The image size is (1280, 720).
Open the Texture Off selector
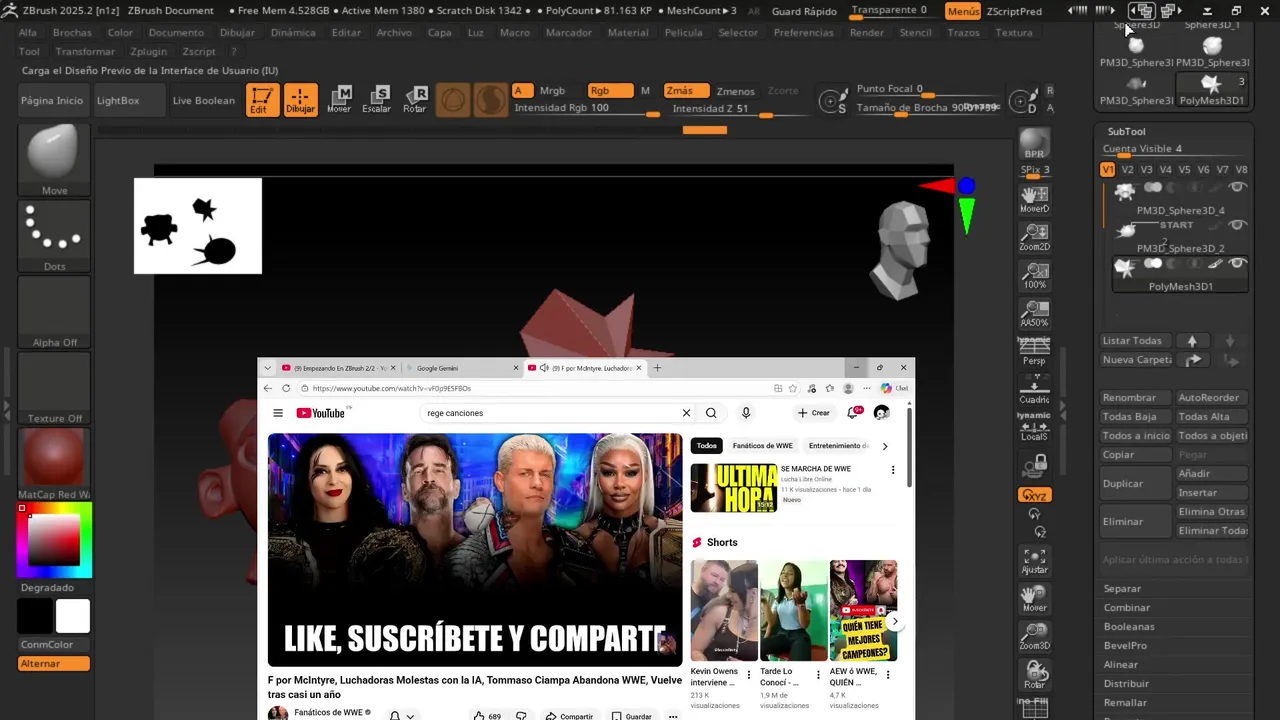coord(54,388)
